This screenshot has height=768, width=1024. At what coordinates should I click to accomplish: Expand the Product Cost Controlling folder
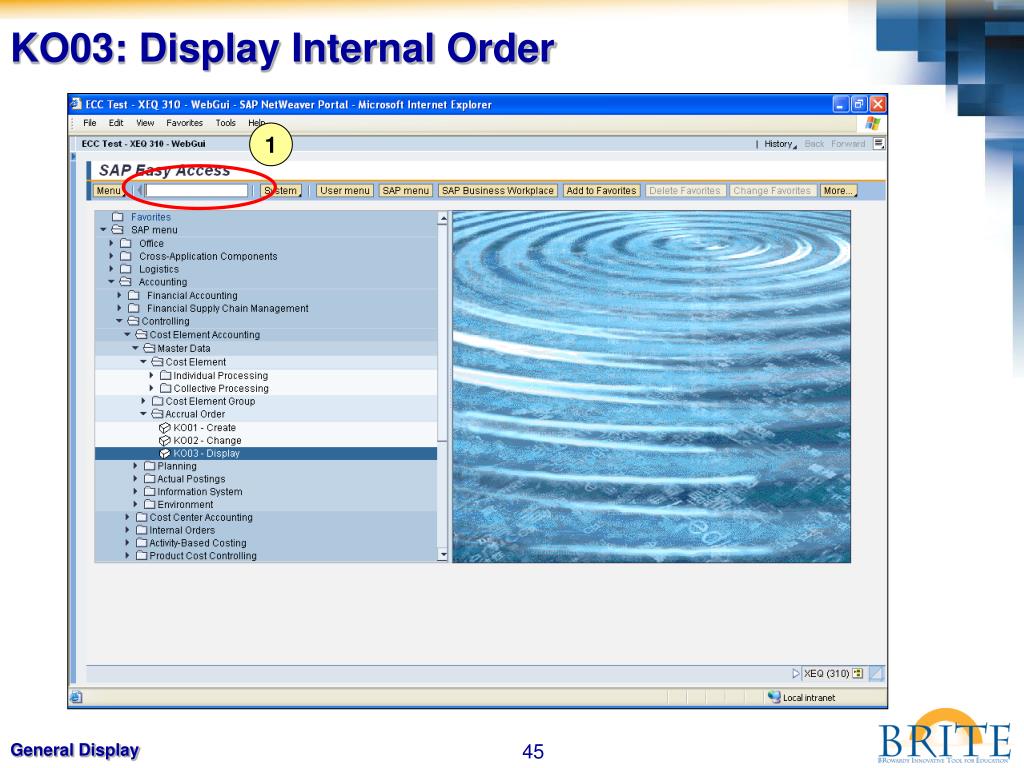point(127,556)
